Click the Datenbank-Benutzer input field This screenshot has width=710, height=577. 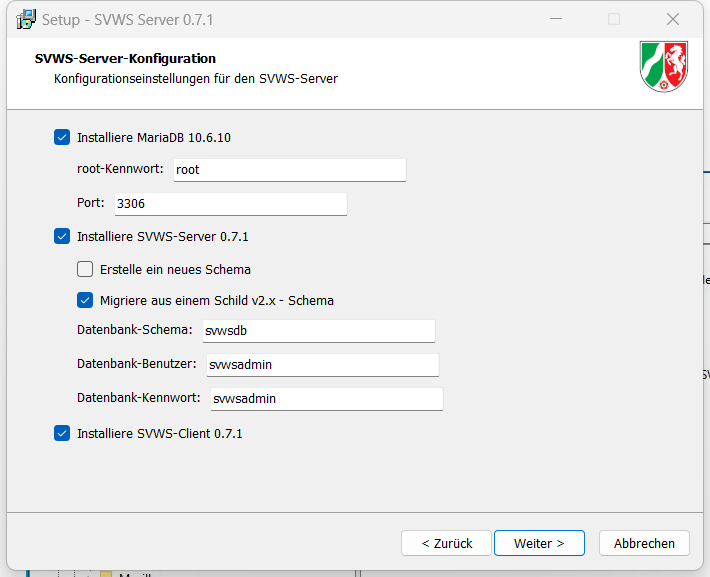323,365
